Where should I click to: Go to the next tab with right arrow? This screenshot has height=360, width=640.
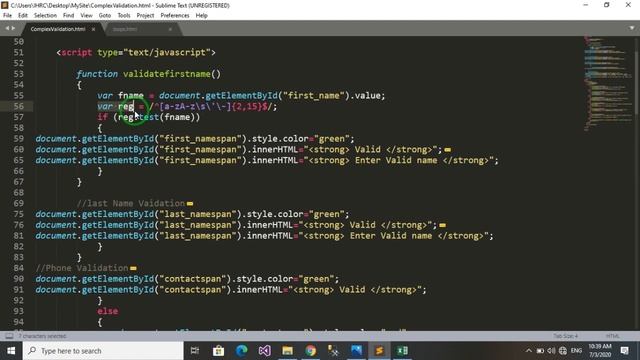[13, 28]
